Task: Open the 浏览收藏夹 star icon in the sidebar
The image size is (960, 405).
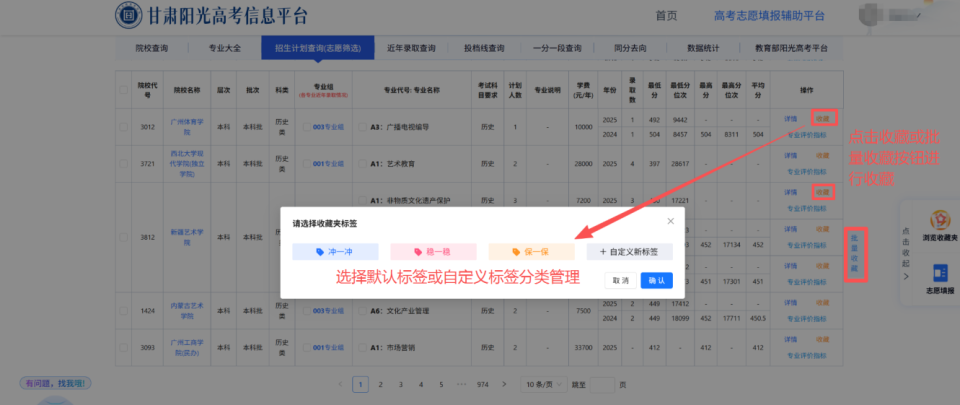Action: (940, 219)
